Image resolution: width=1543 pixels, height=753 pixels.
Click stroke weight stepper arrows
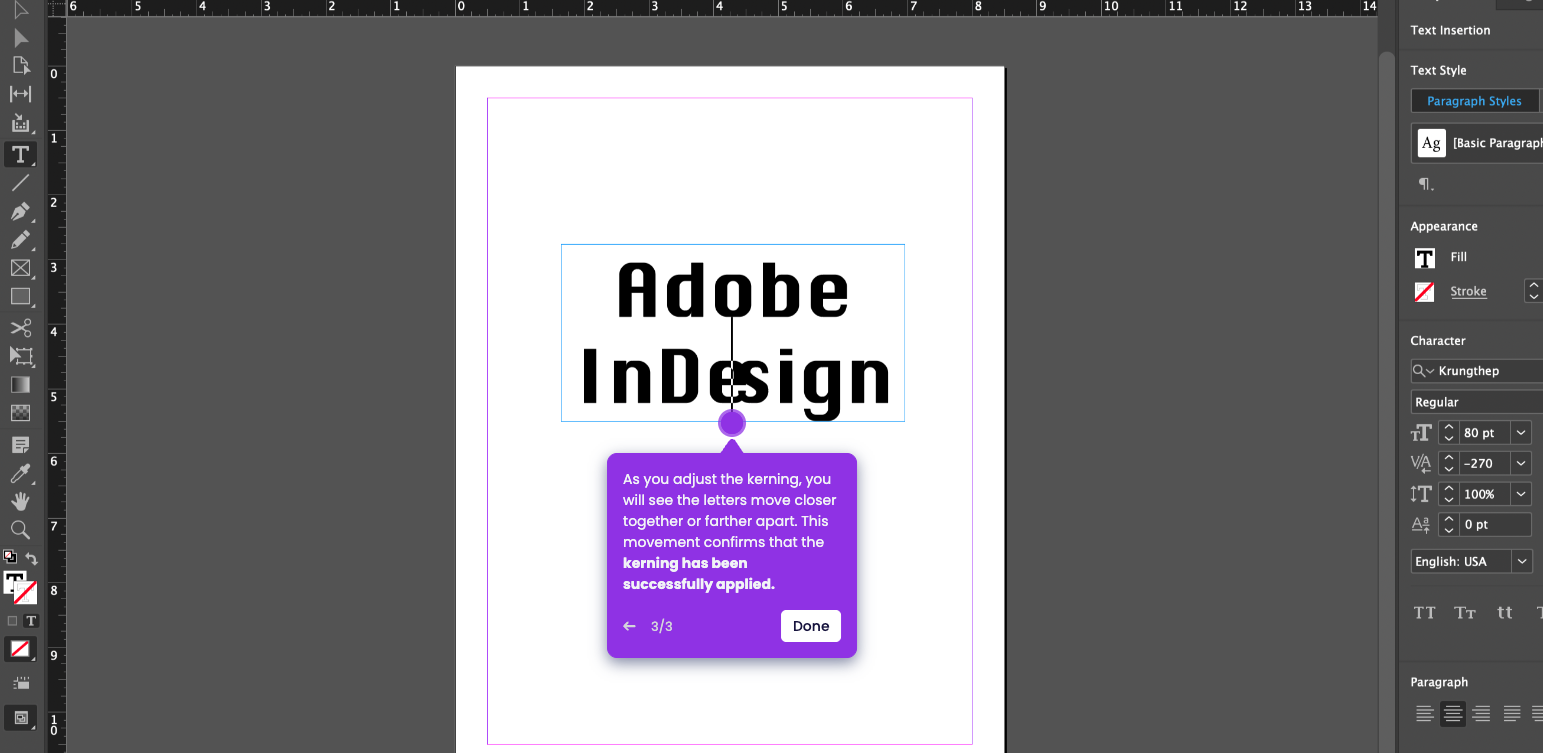tap(1532, 291)
